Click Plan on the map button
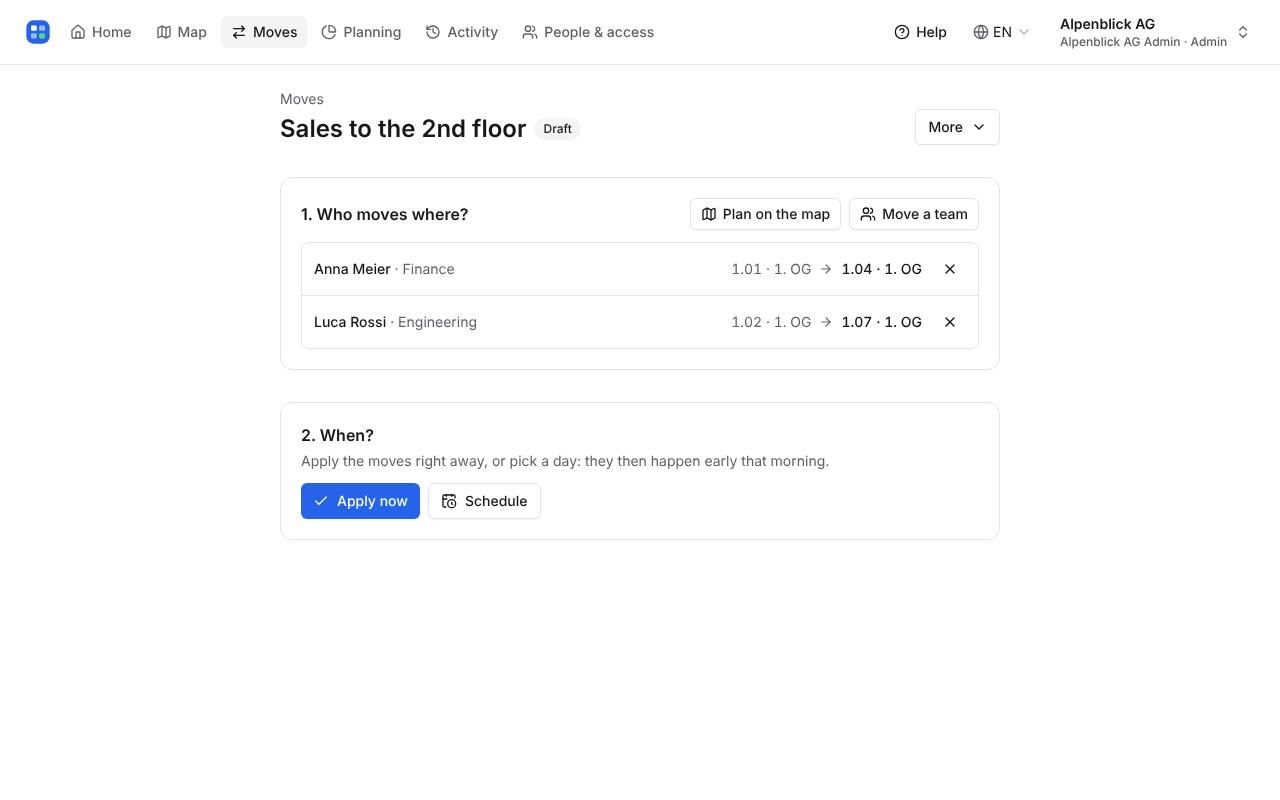This screenshot has height=800, width=1280. click(765, 214)
